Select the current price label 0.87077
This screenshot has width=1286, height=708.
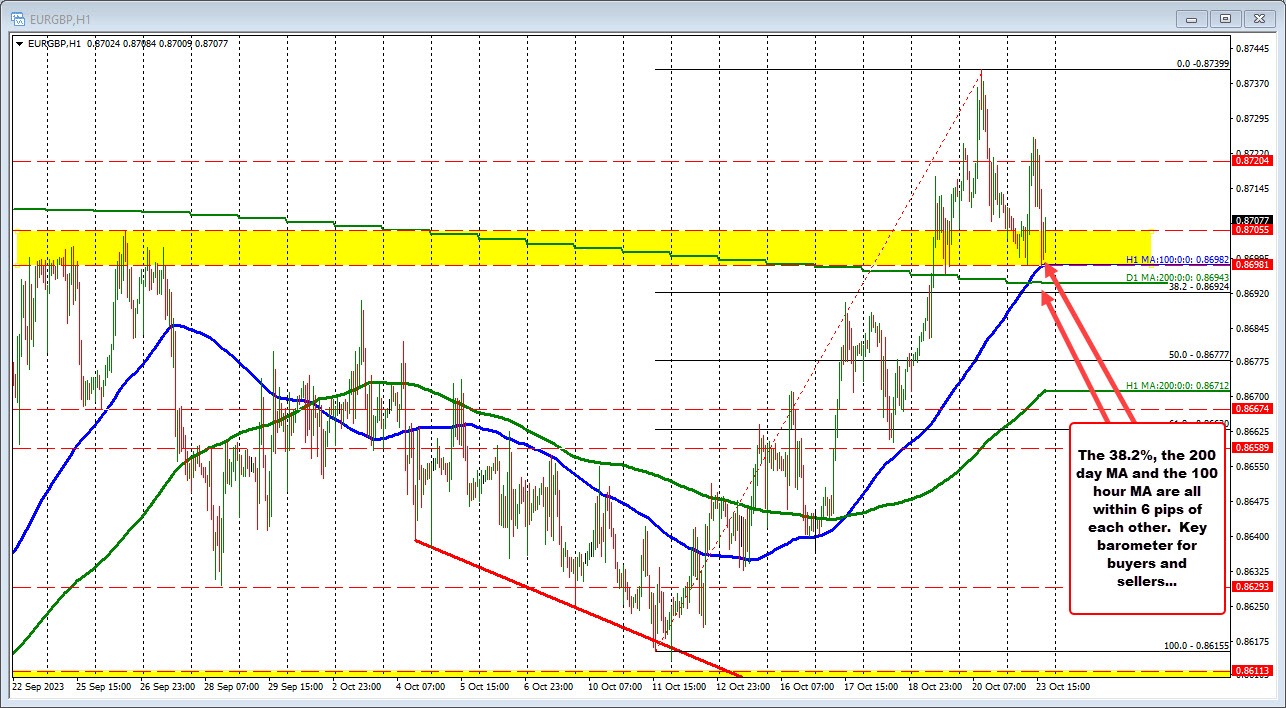click(x=1253, y=221)
